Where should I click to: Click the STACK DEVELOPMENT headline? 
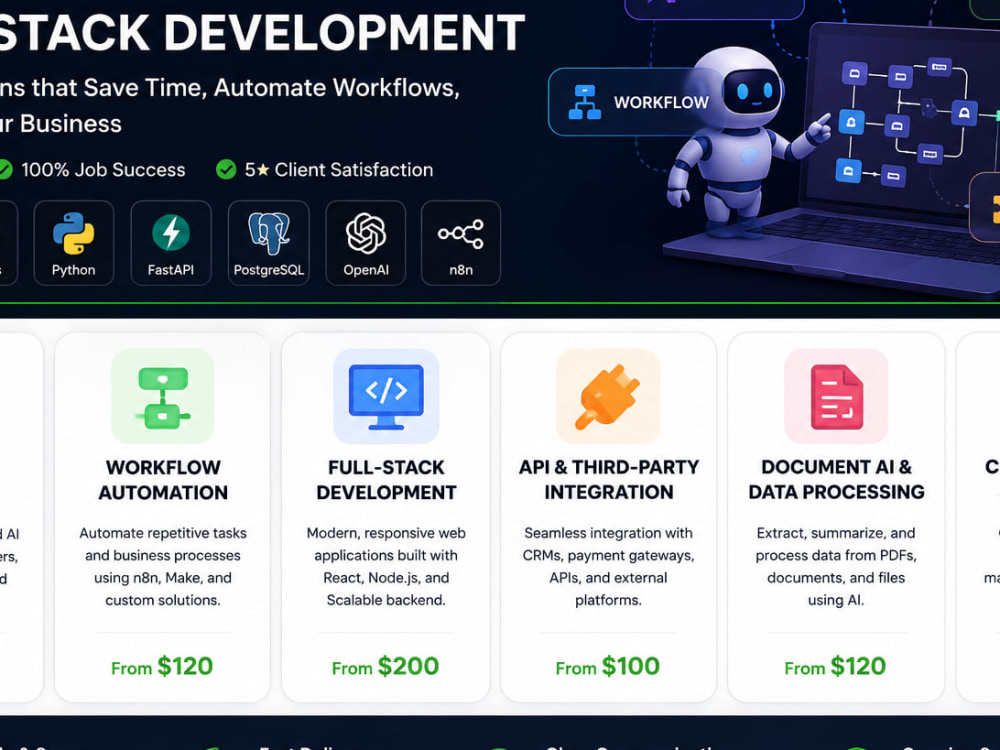coord(261,33)
